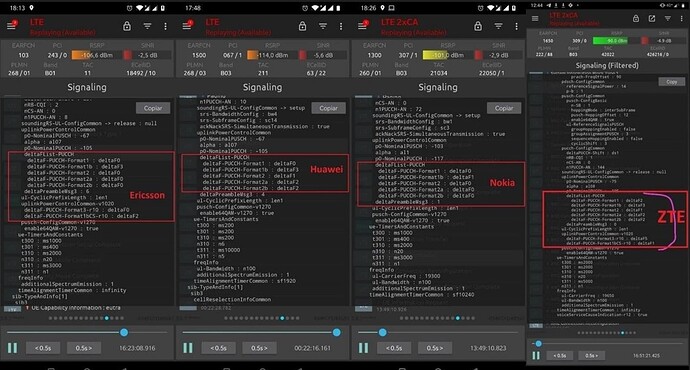
Task: Tap lock icon on Nokia LTE 2xCA screen
Action: [478, 26]
